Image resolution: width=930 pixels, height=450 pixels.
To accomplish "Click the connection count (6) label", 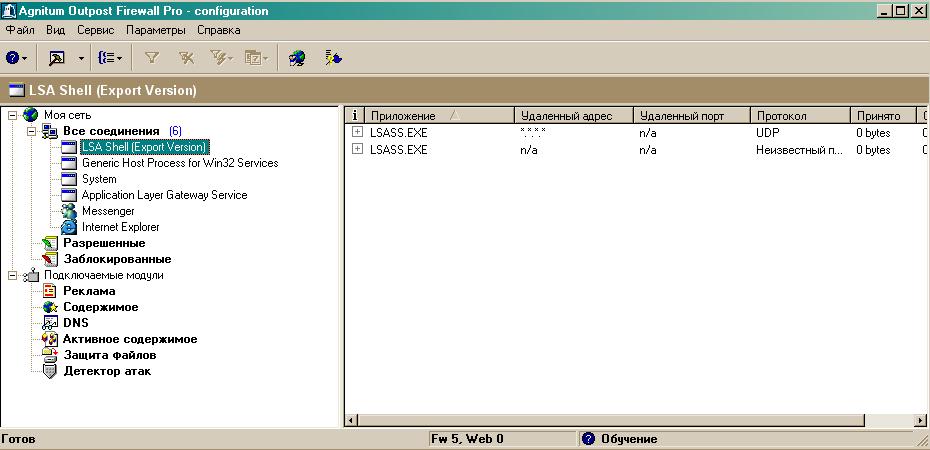I will [x=176, y=131].
